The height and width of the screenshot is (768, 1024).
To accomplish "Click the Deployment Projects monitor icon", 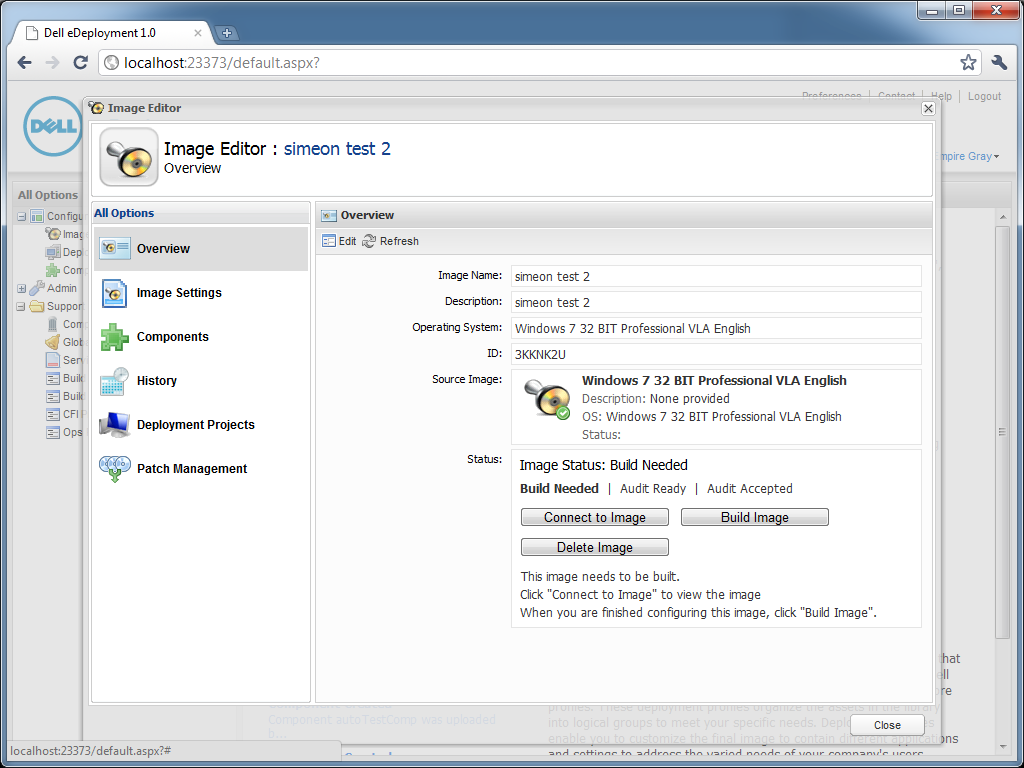I will tap(114, 425).
